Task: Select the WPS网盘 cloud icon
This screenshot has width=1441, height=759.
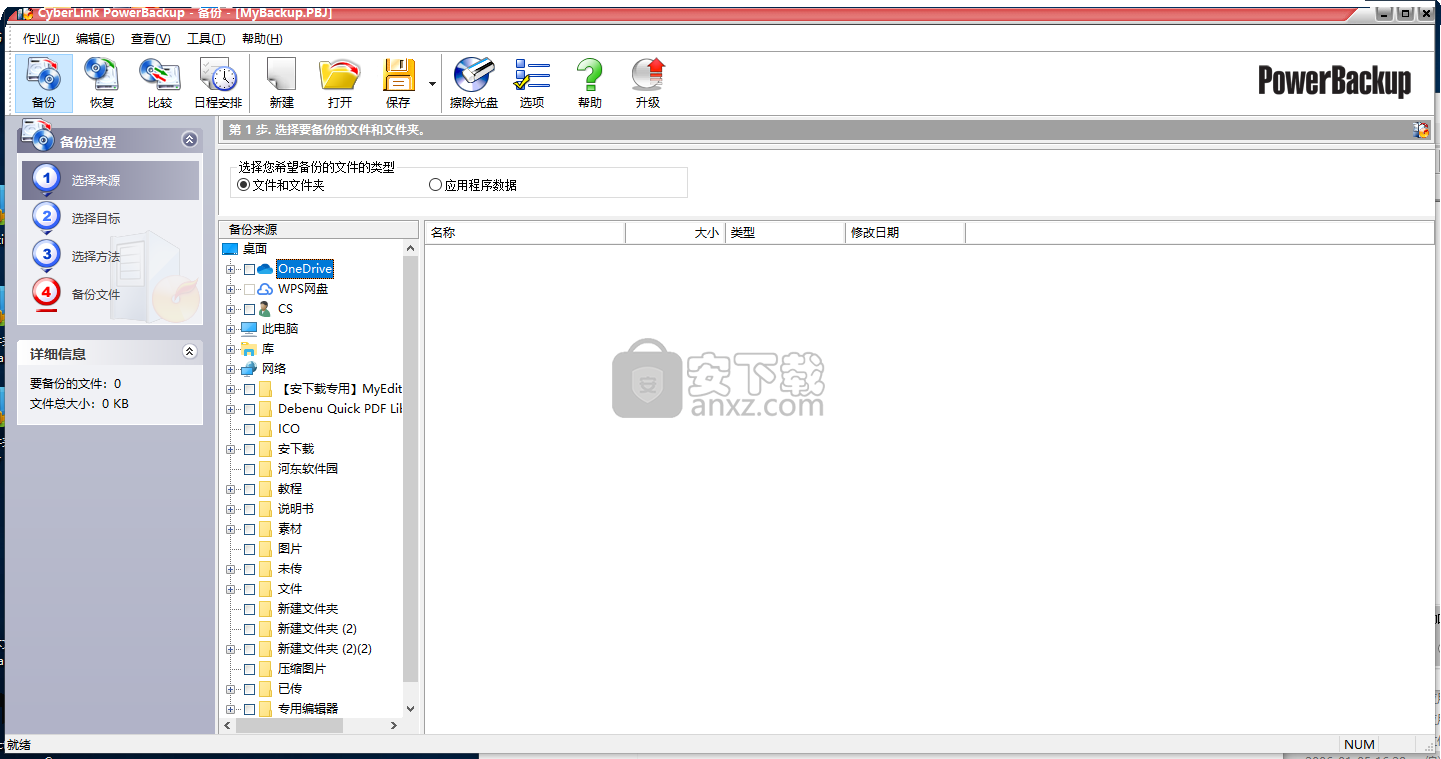Action: pos(265,289)
